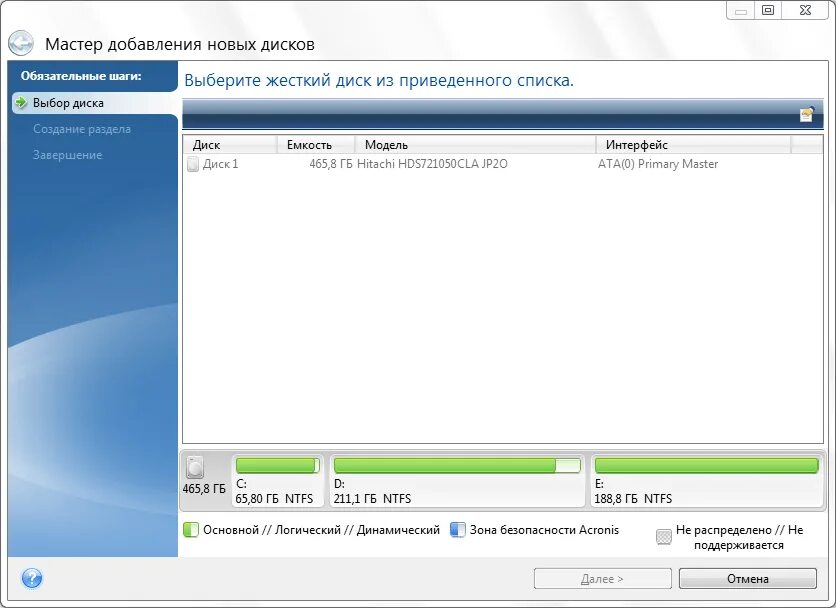Open the help question mark icon
This screenshot has height=608, width=836.
32,578
